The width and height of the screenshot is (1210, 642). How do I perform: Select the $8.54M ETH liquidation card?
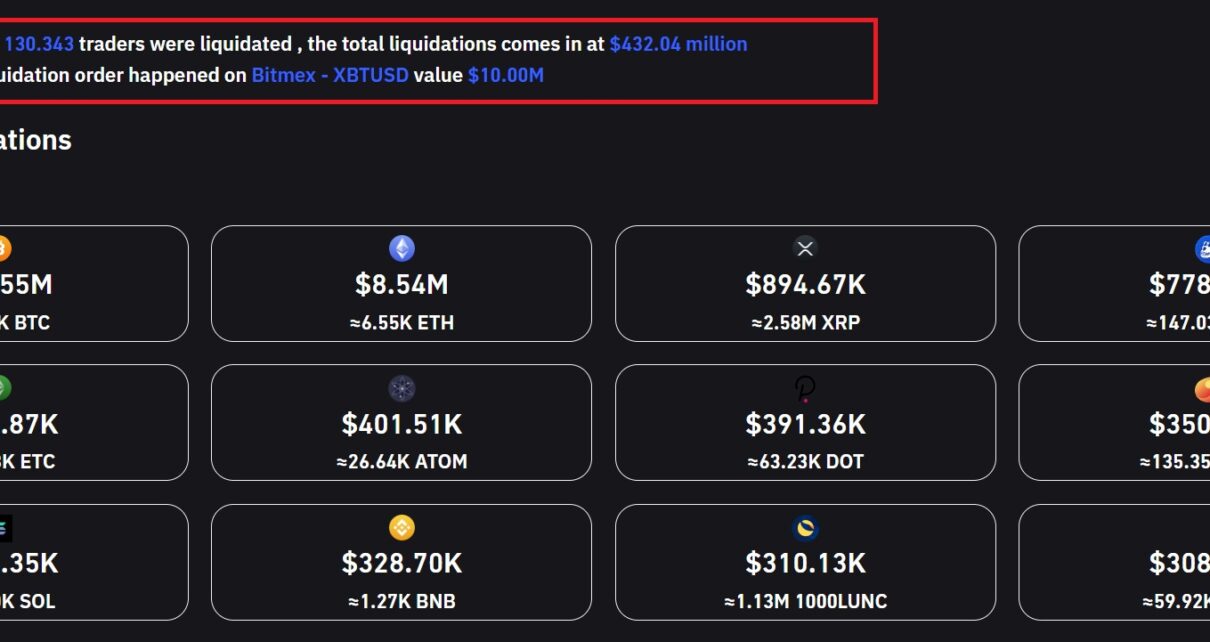pos(401,284)
